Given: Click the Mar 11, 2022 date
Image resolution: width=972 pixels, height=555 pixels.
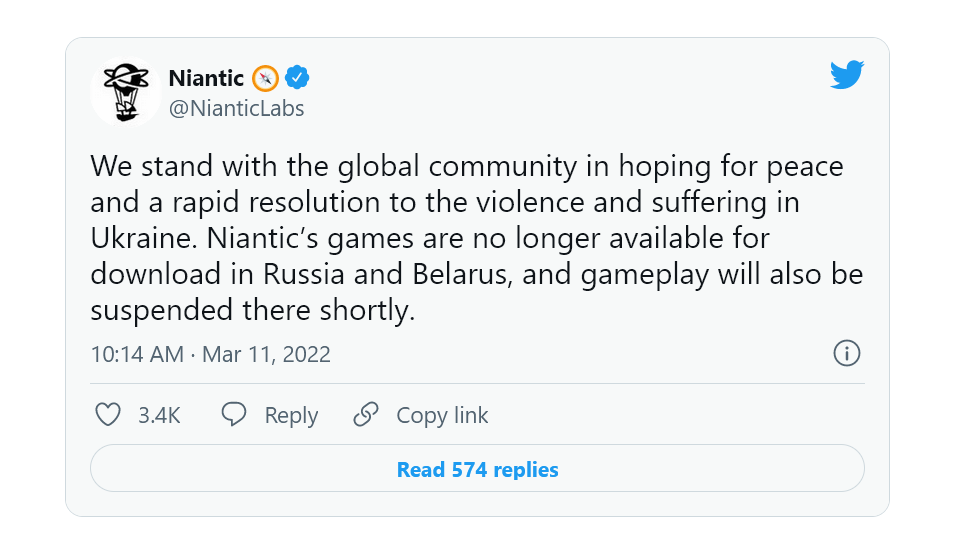Looking at the screenshot, I should point(267,354).
